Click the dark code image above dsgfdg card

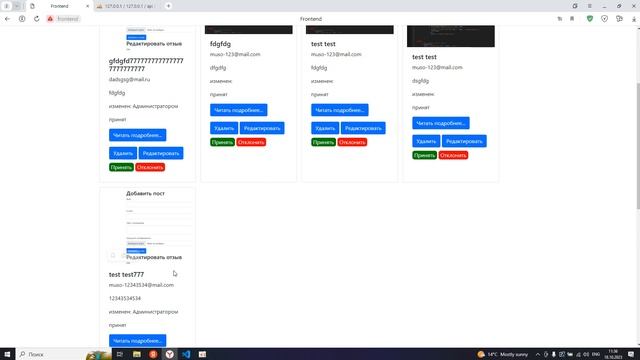(x=451, y=36)
